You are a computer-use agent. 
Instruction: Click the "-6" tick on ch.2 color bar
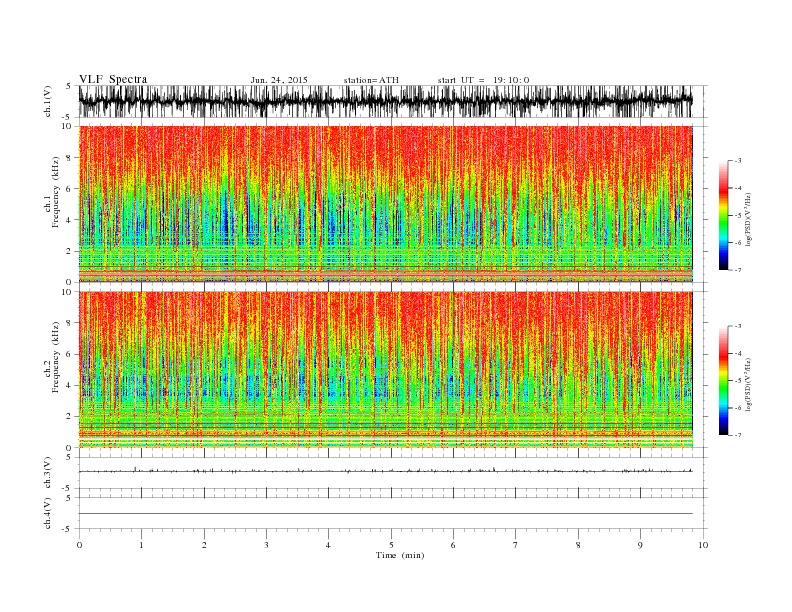click(x=737, y=408)
